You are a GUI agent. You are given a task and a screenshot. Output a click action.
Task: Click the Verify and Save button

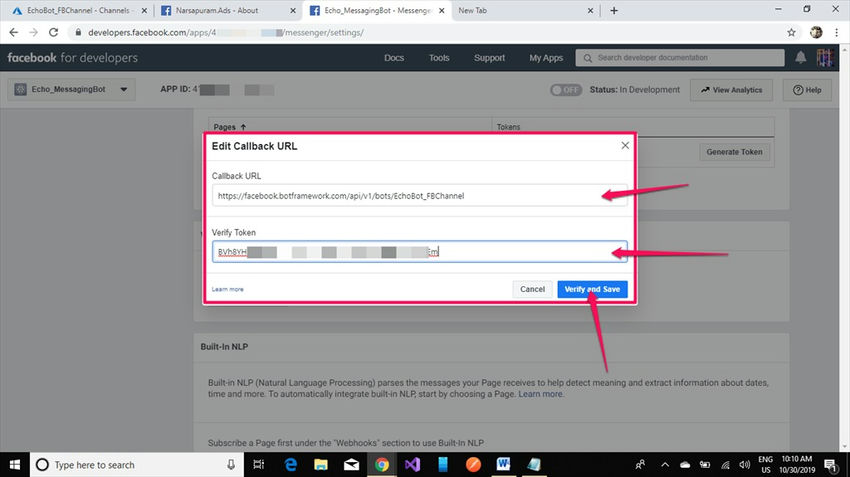tap(592, 289)
